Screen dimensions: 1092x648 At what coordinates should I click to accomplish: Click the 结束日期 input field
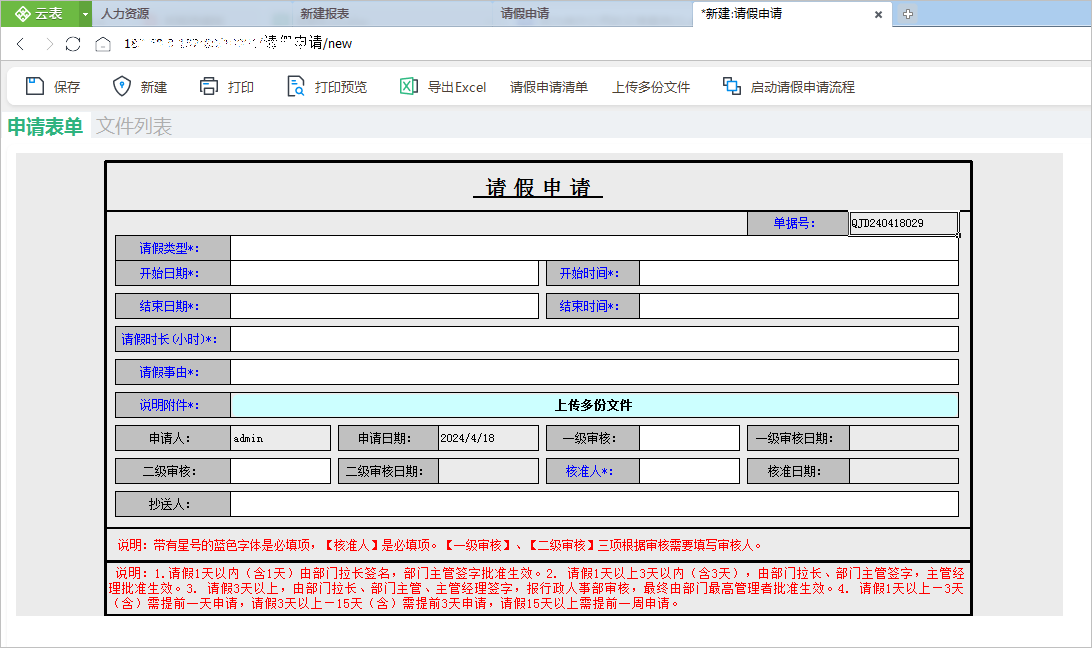(384, 306)
